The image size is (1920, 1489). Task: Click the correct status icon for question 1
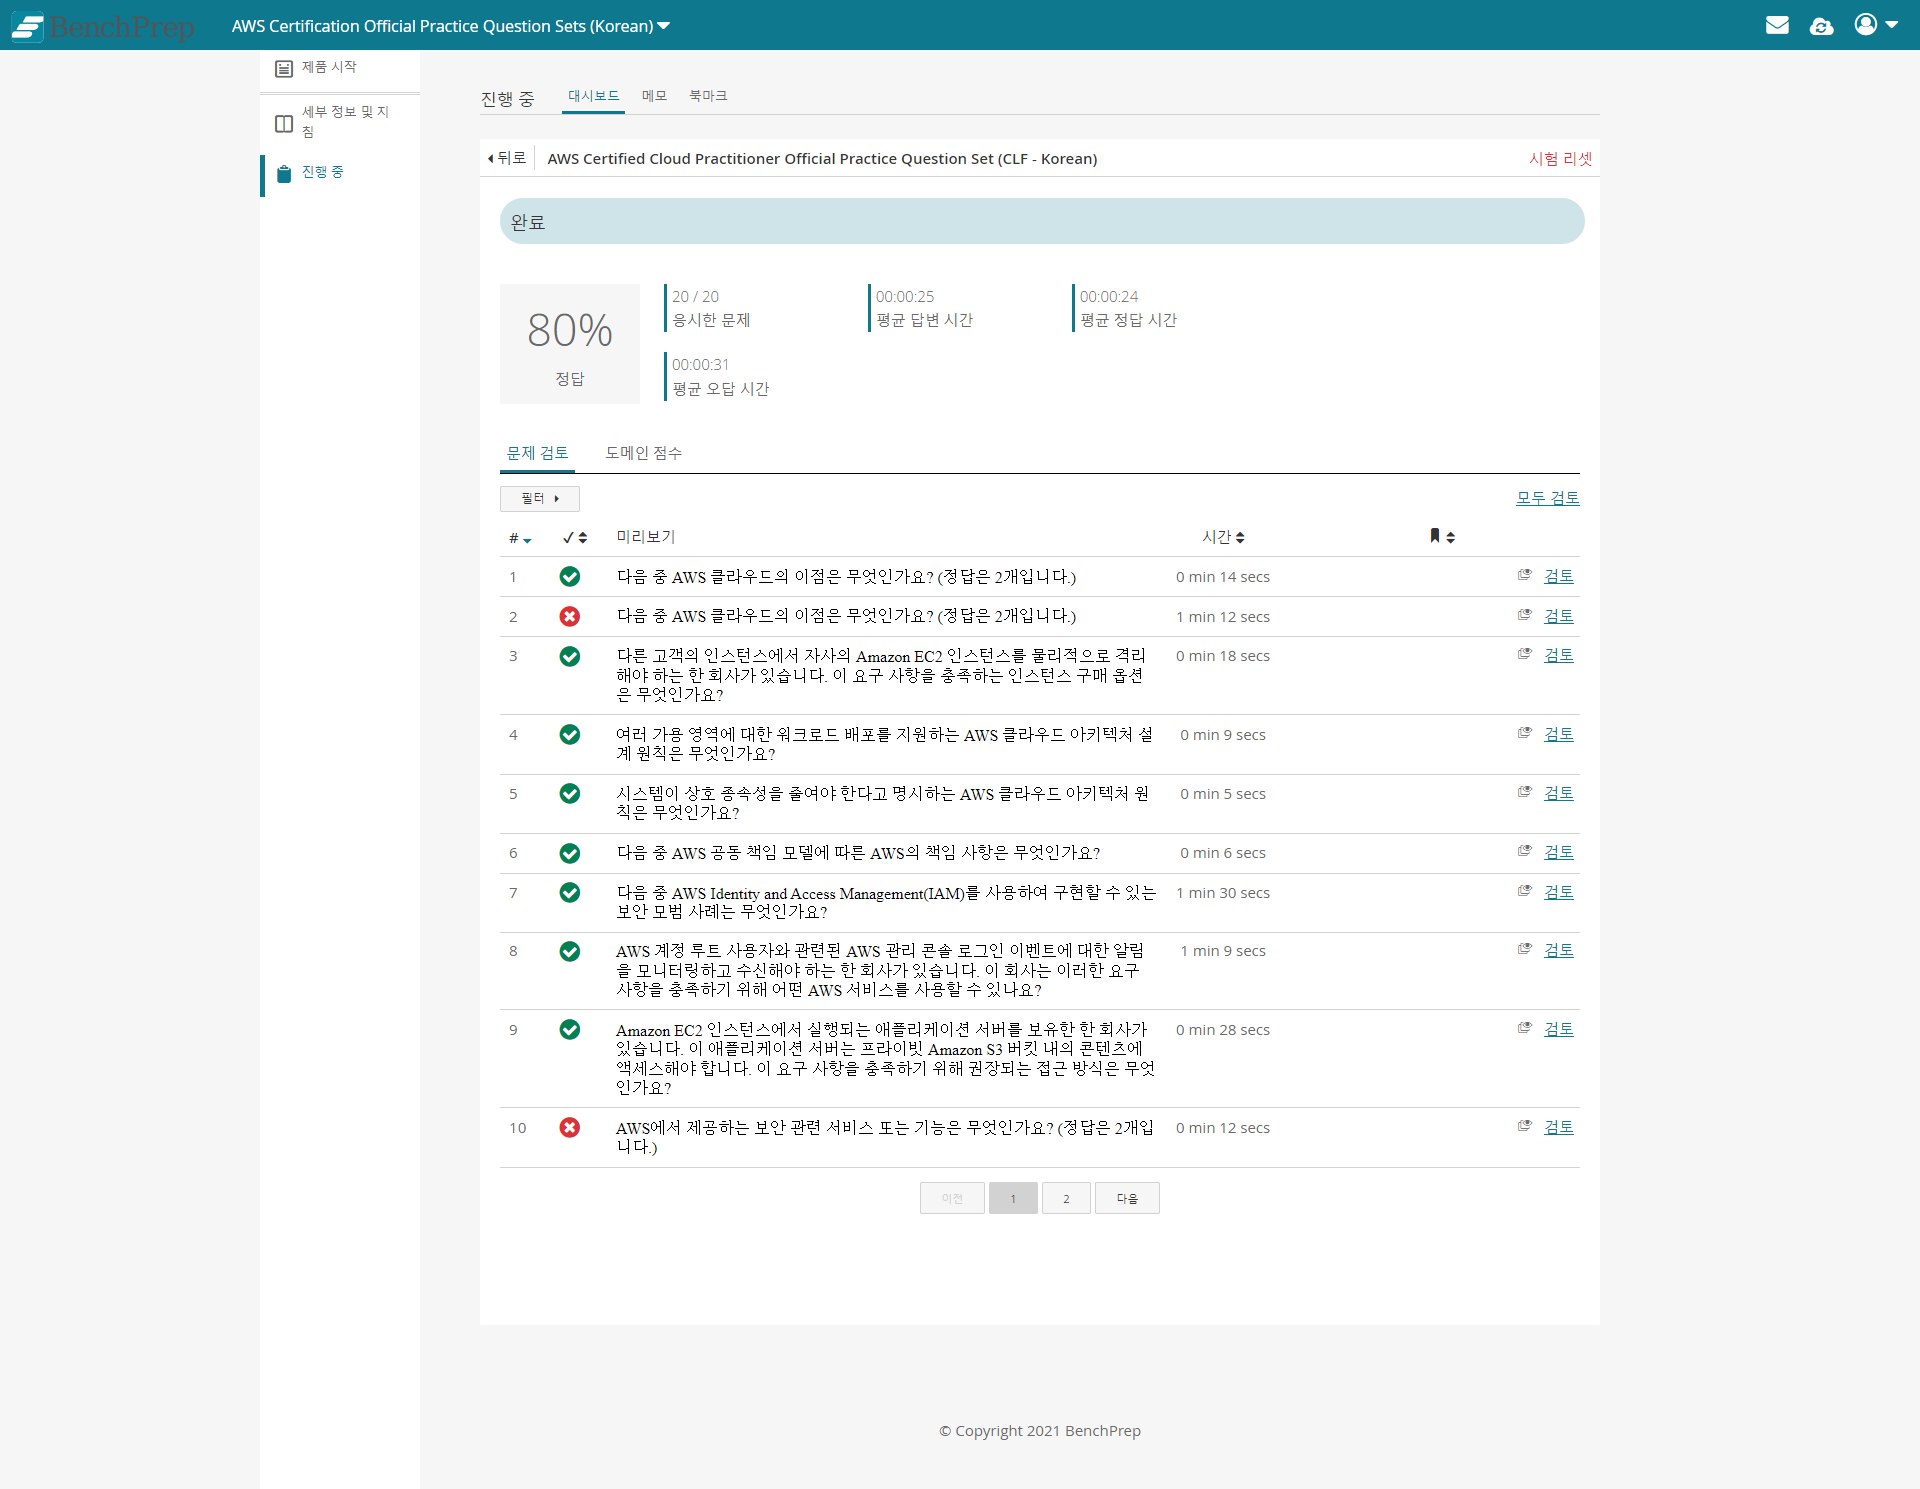[570, 576]
